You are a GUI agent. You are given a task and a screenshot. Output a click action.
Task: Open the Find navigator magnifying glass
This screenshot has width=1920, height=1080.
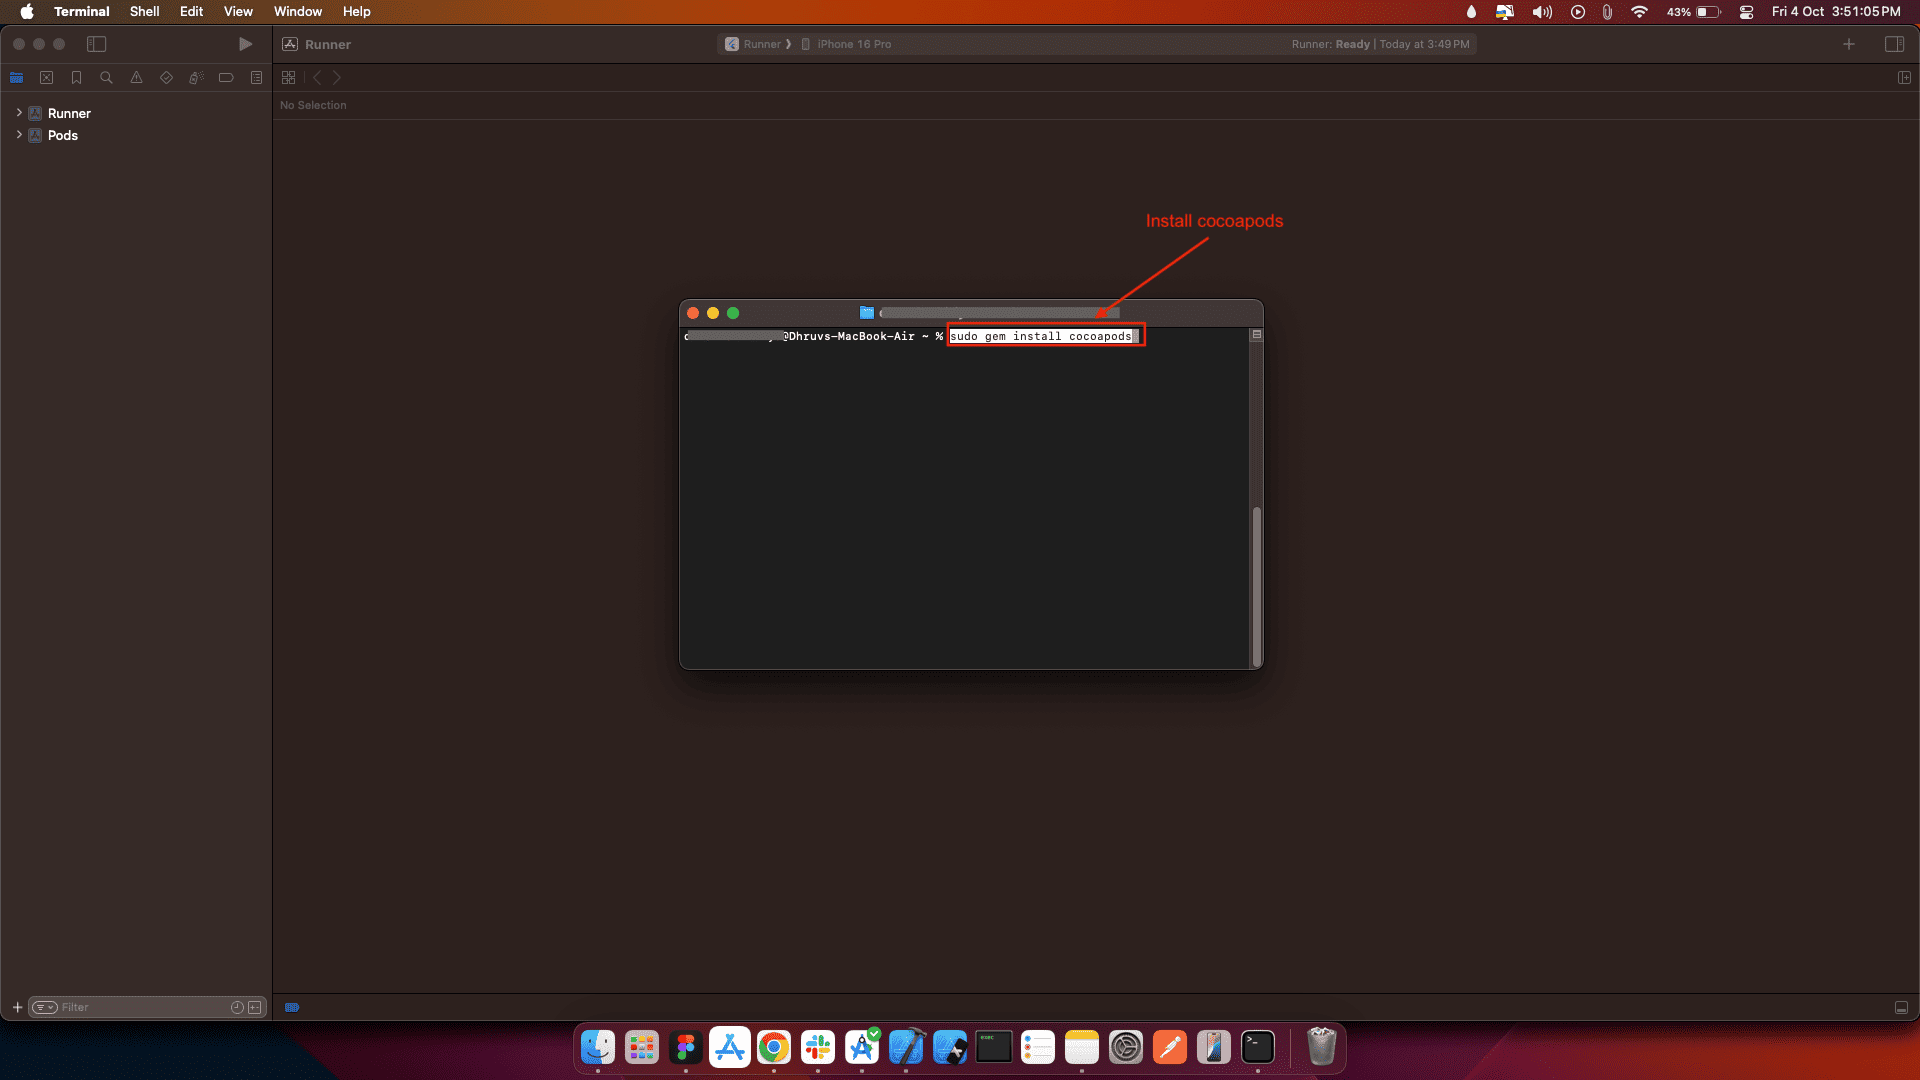pos(106,77)
